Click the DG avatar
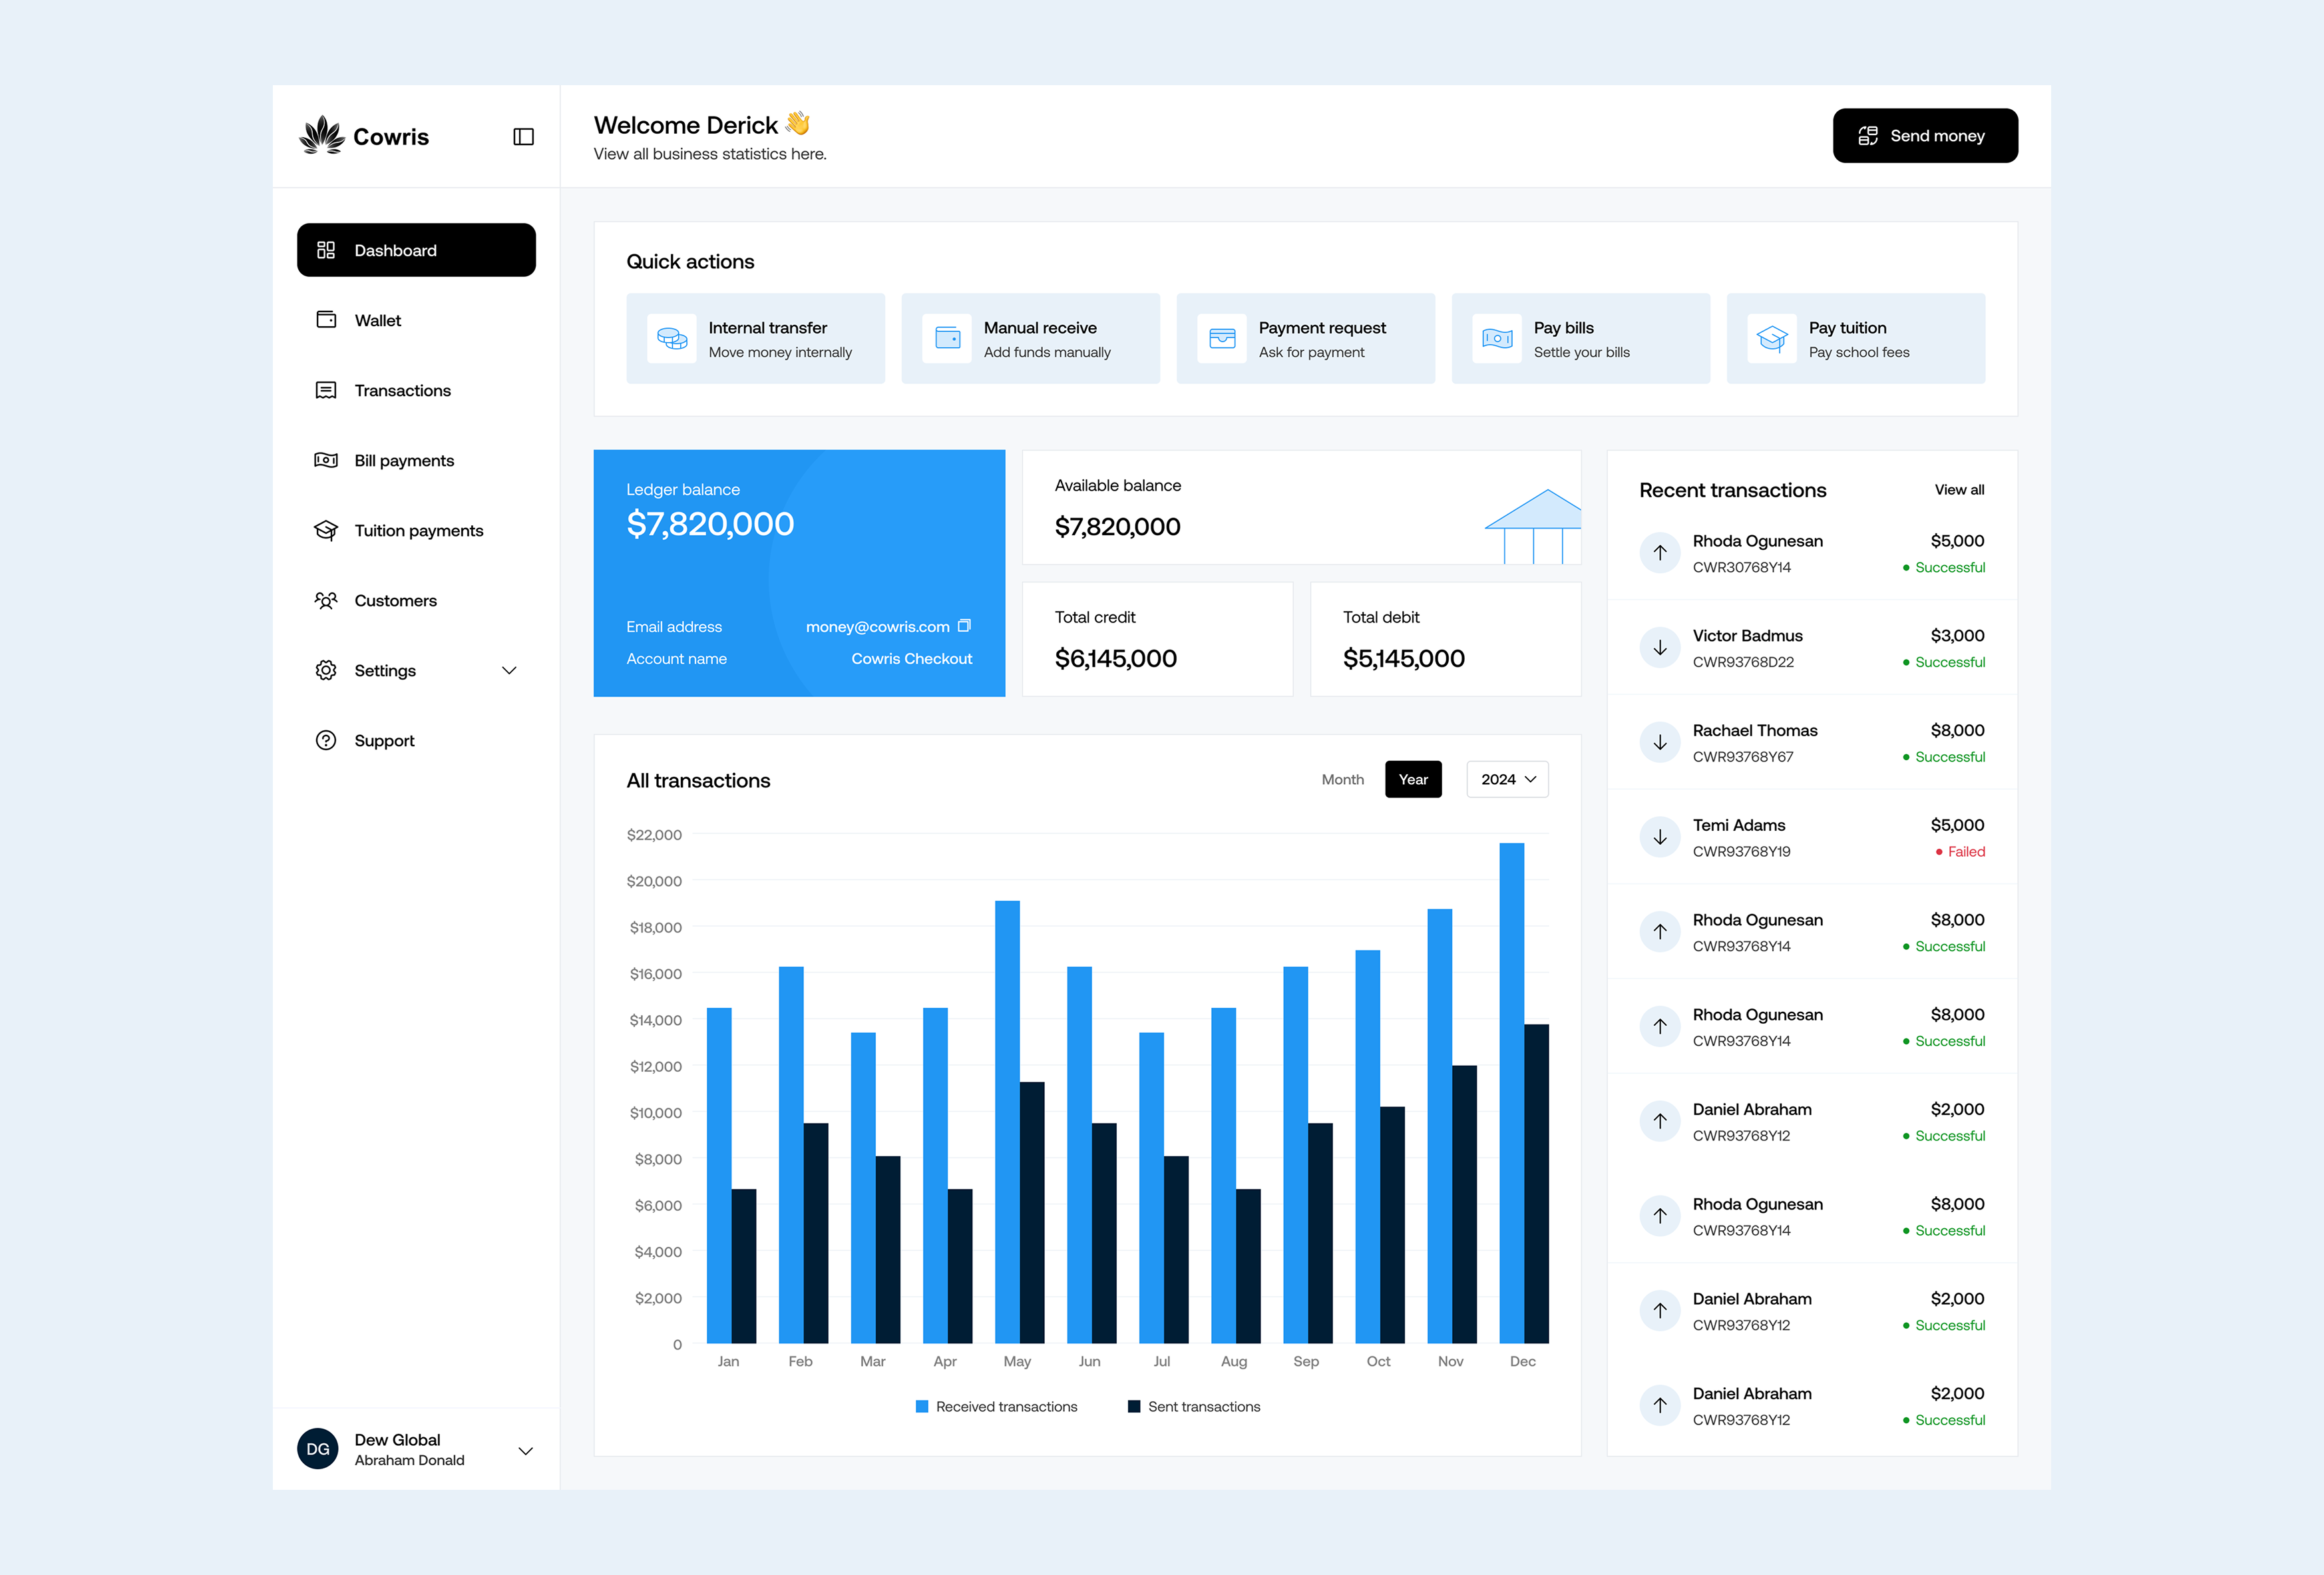The width and height of the screenshot is (2324, 1575). coord(318,1449)
